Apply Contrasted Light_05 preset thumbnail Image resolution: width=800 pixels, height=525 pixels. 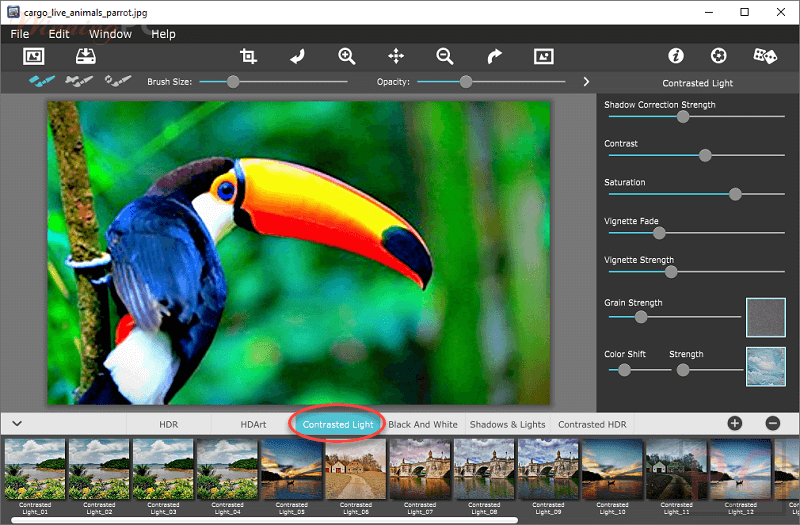[292, 469]
